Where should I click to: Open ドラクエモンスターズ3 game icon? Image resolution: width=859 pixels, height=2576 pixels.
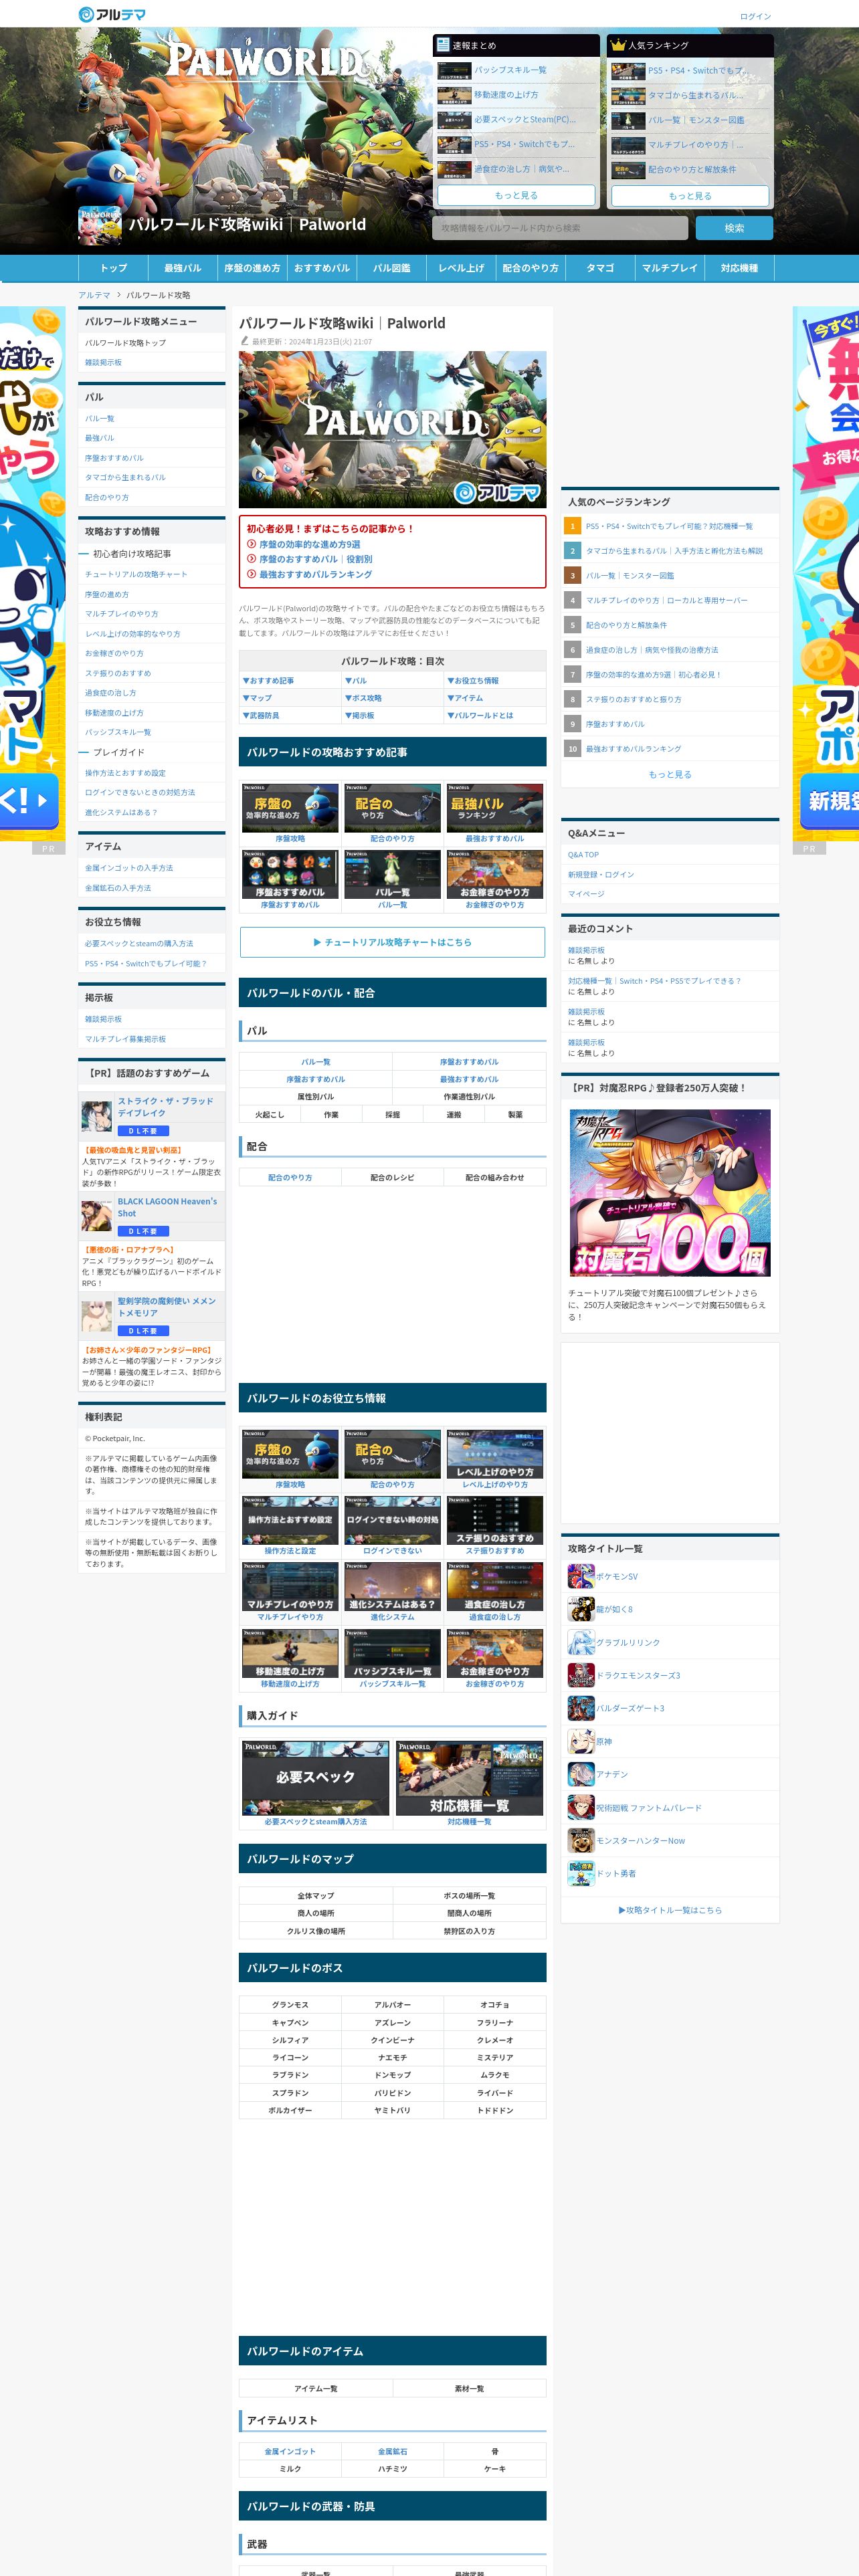click(x=580, y=1675)
